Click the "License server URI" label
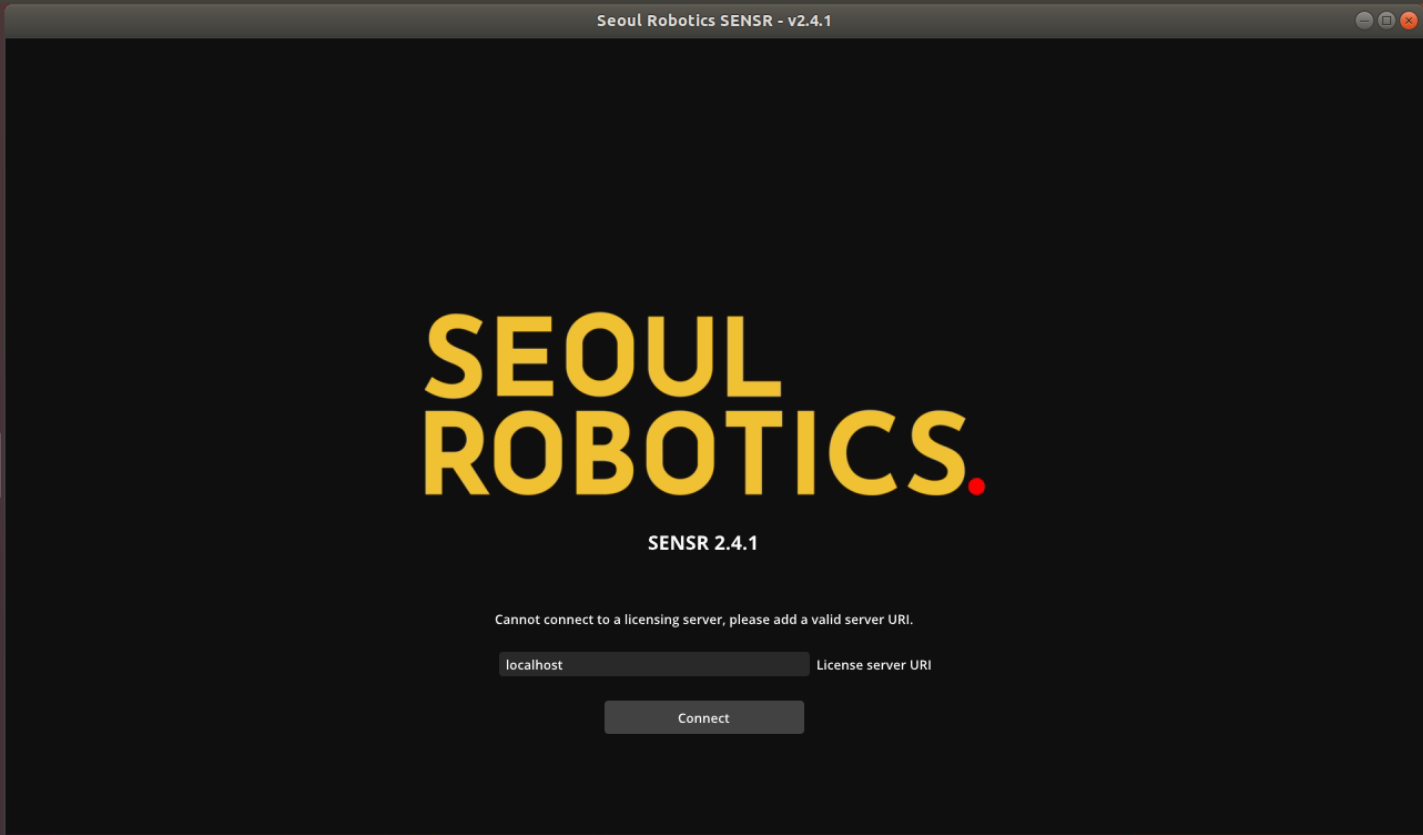1423x835 pixels. coord(874,664)
